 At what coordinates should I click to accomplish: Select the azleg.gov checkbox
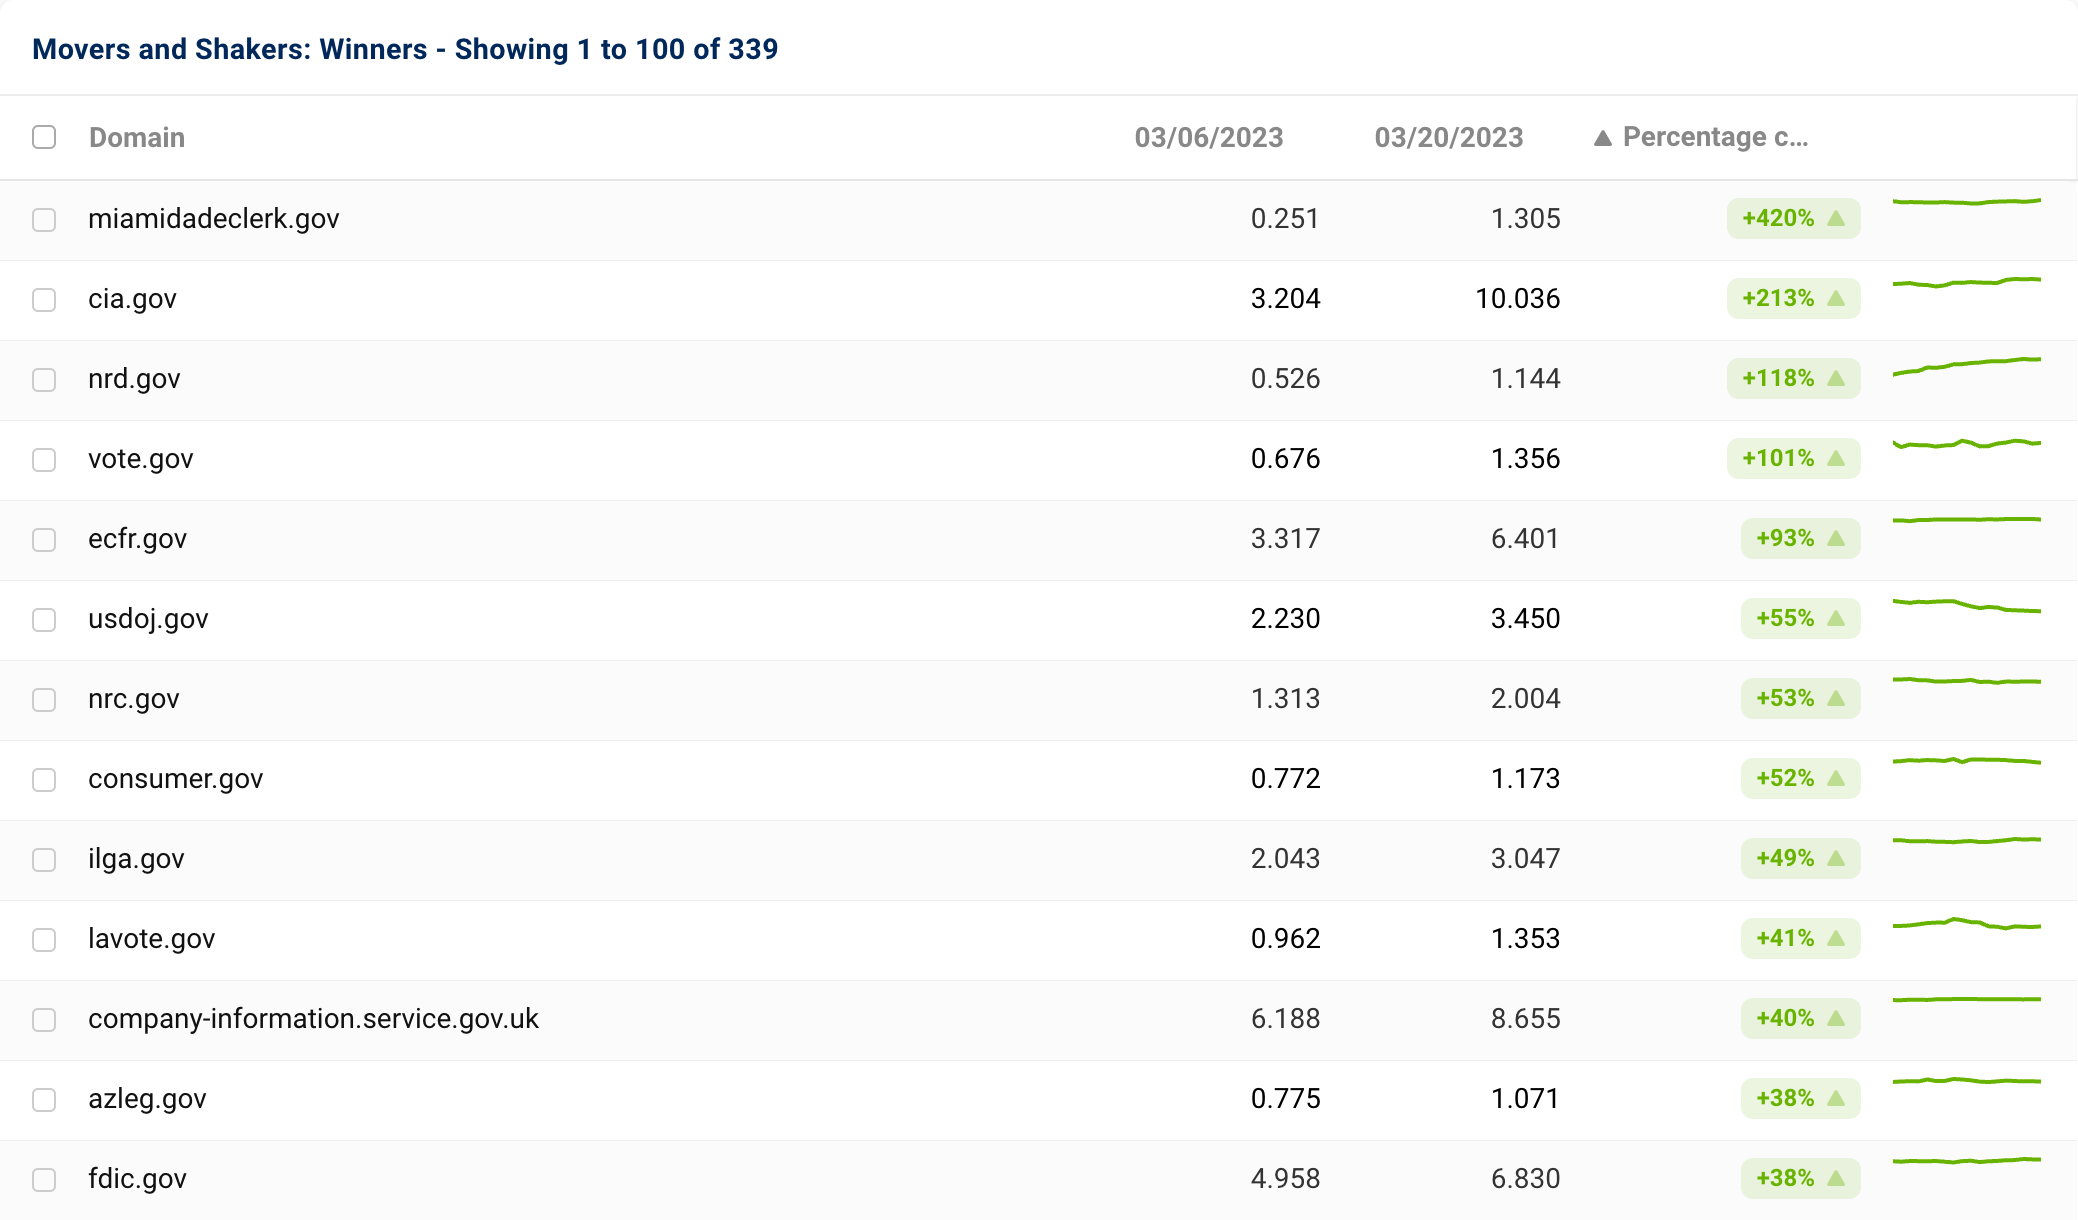tap(44, 1099)
